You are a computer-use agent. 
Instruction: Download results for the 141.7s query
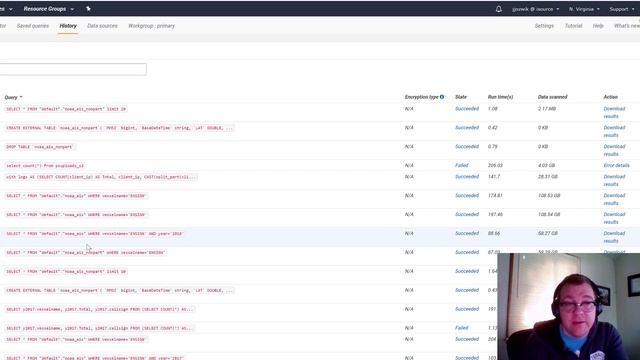tap(614, 180)
